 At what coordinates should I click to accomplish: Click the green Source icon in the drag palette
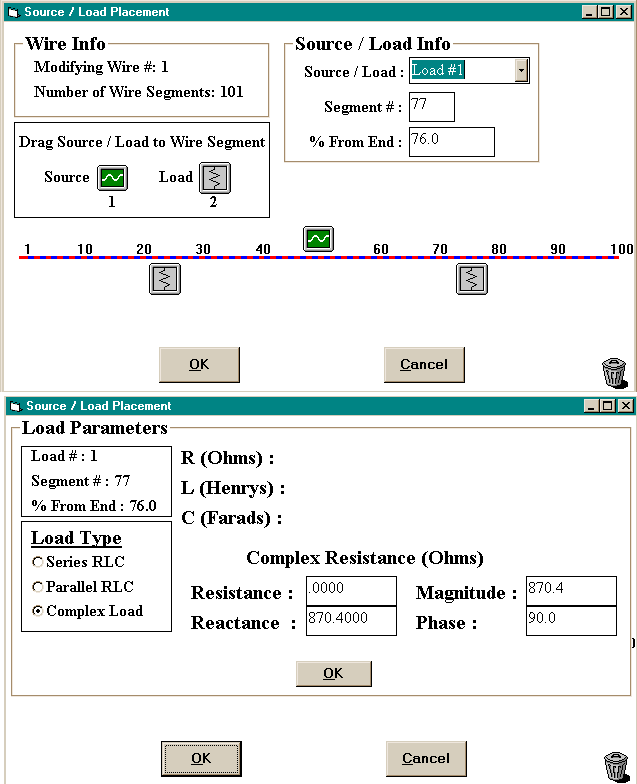click(112, 178)
